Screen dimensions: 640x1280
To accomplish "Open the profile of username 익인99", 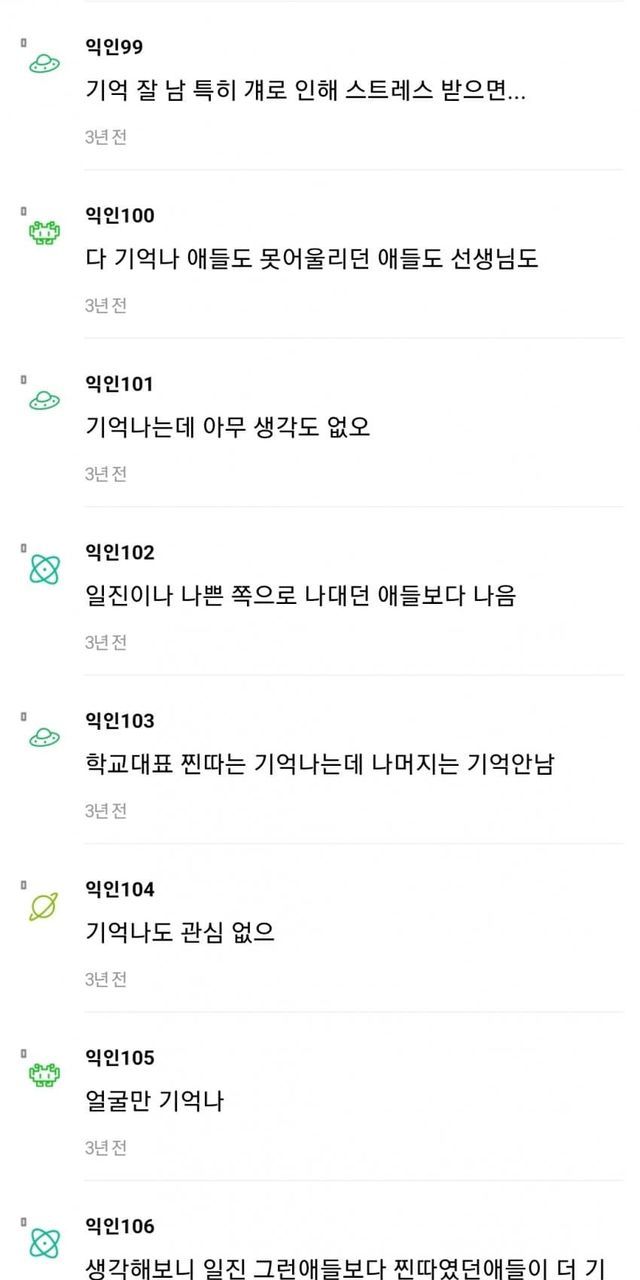I will pyautogui.click(x=115, y=47).
